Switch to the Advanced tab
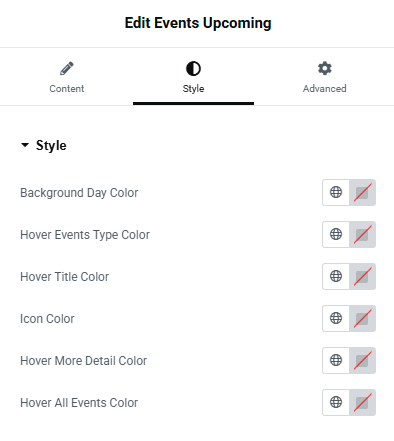 (325, 77)
